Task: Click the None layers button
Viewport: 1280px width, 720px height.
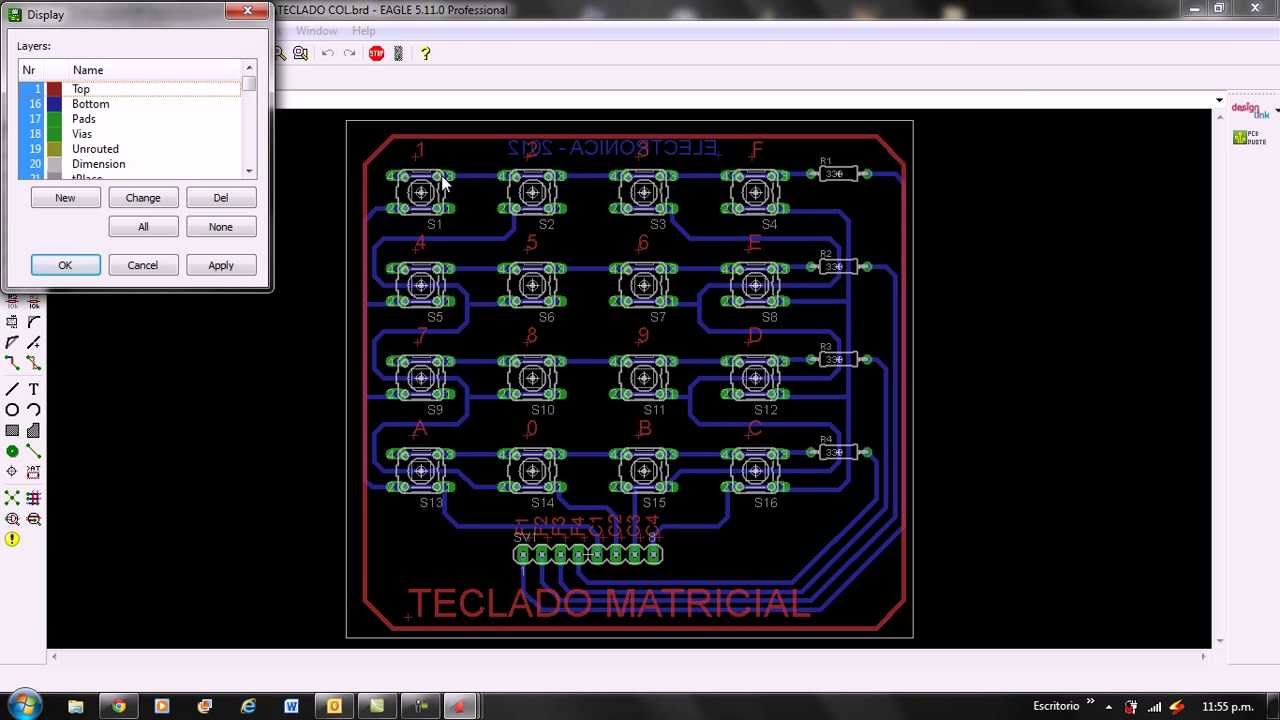Action: coord(221,227)
